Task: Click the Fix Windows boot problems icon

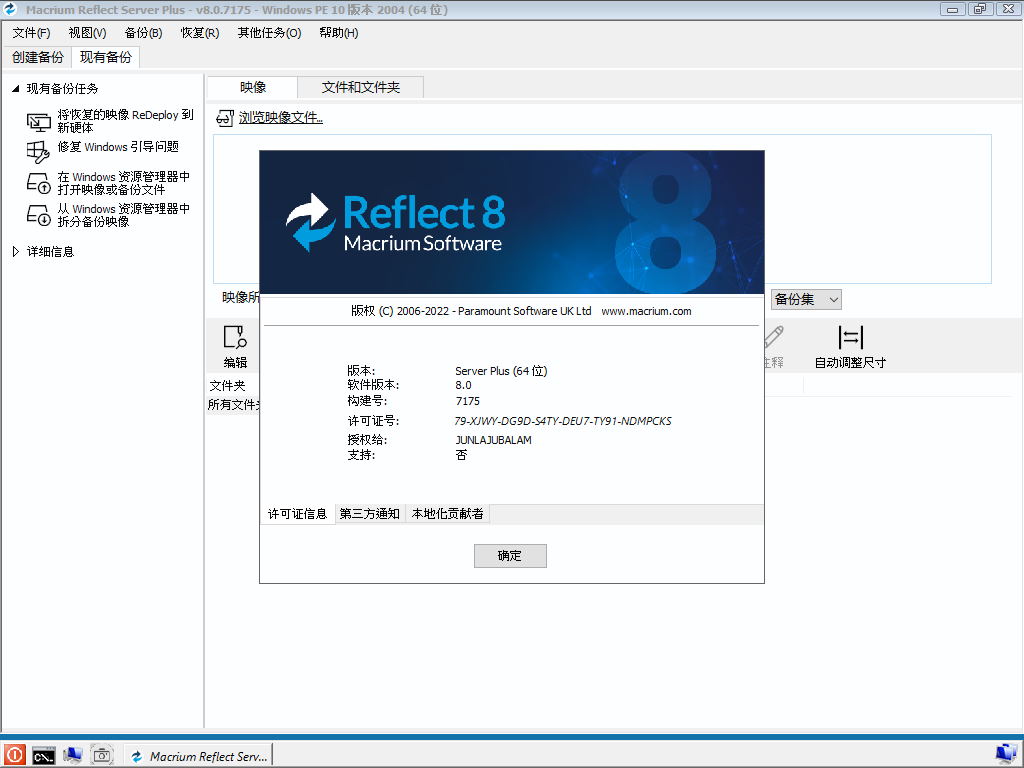Action: [x=38, y=151]
